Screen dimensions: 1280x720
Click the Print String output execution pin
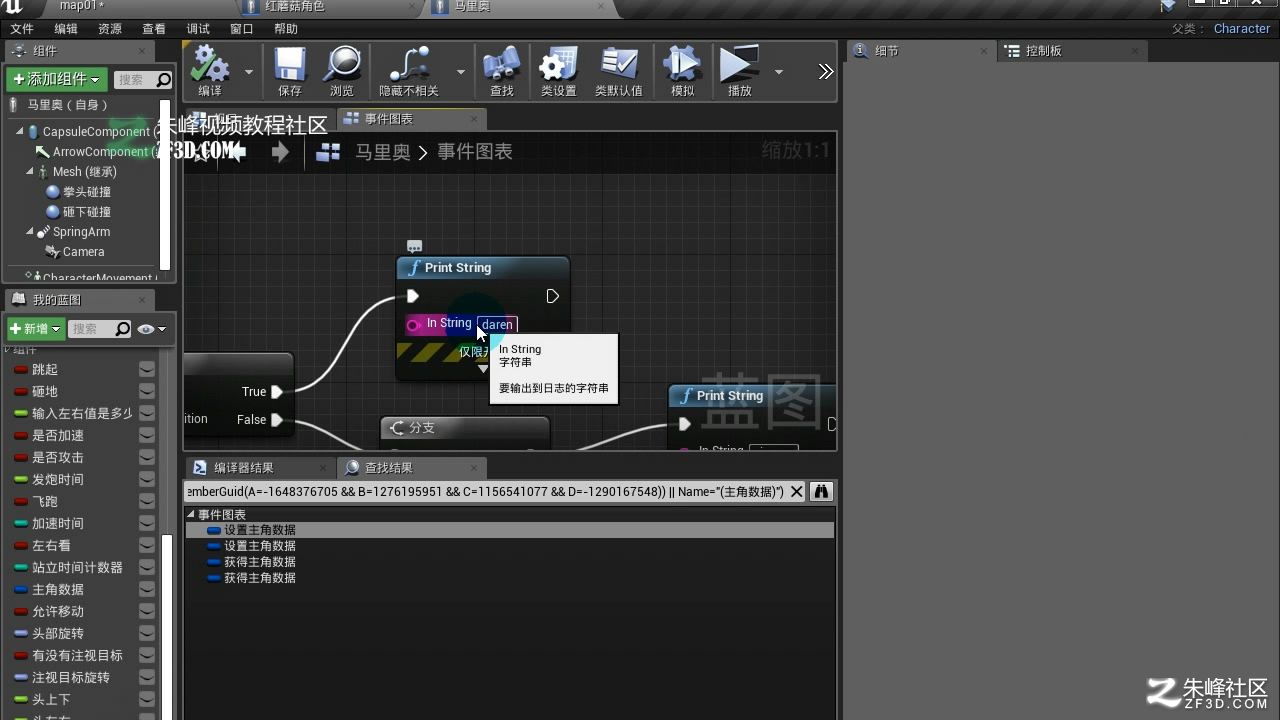(x=552, y=296)
